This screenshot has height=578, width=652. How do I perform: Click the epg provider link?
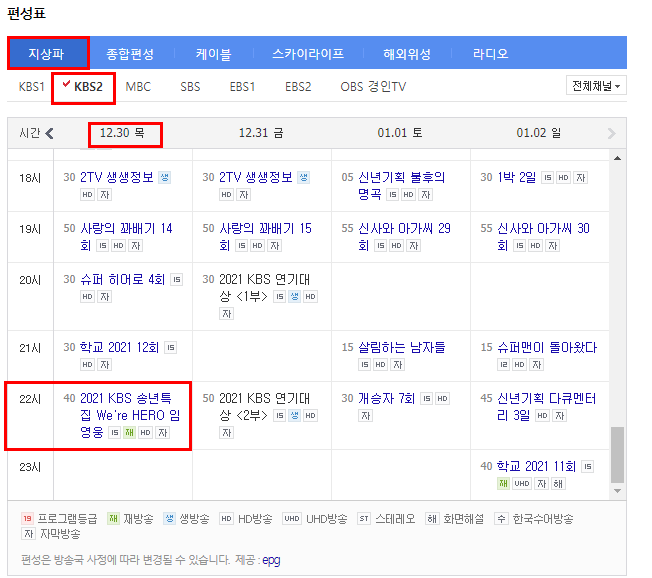click(271, 560)
